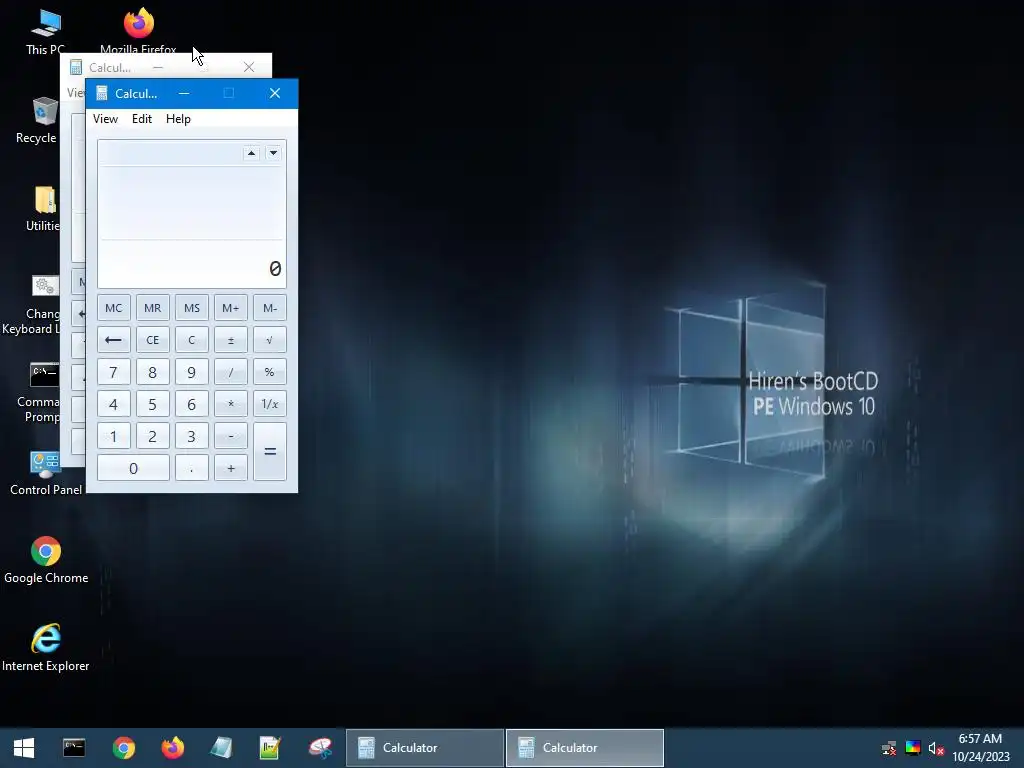Image resolution: width=1024 pixels, height=768 pixels.
Task: Click the colorful display tray icon
Action: tap(913, 748)
